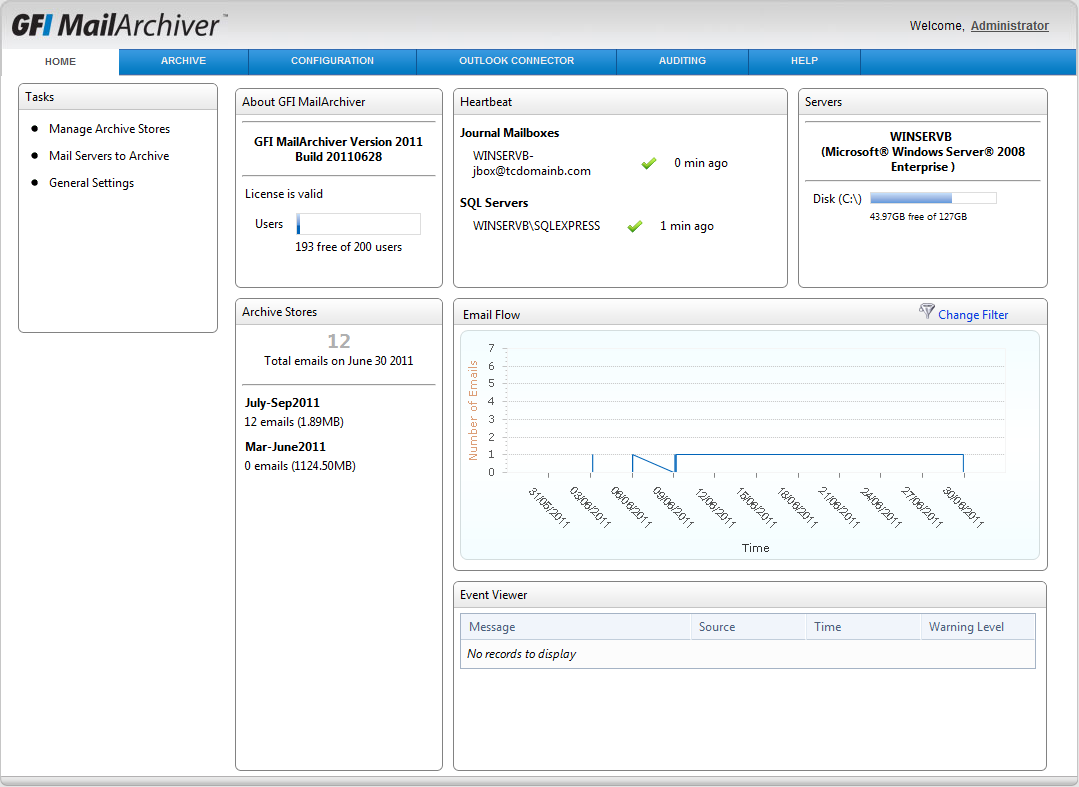This screenshot has width=1079, height=787.
Task: Click the 'No records to display' row
Action: [748, 654]
